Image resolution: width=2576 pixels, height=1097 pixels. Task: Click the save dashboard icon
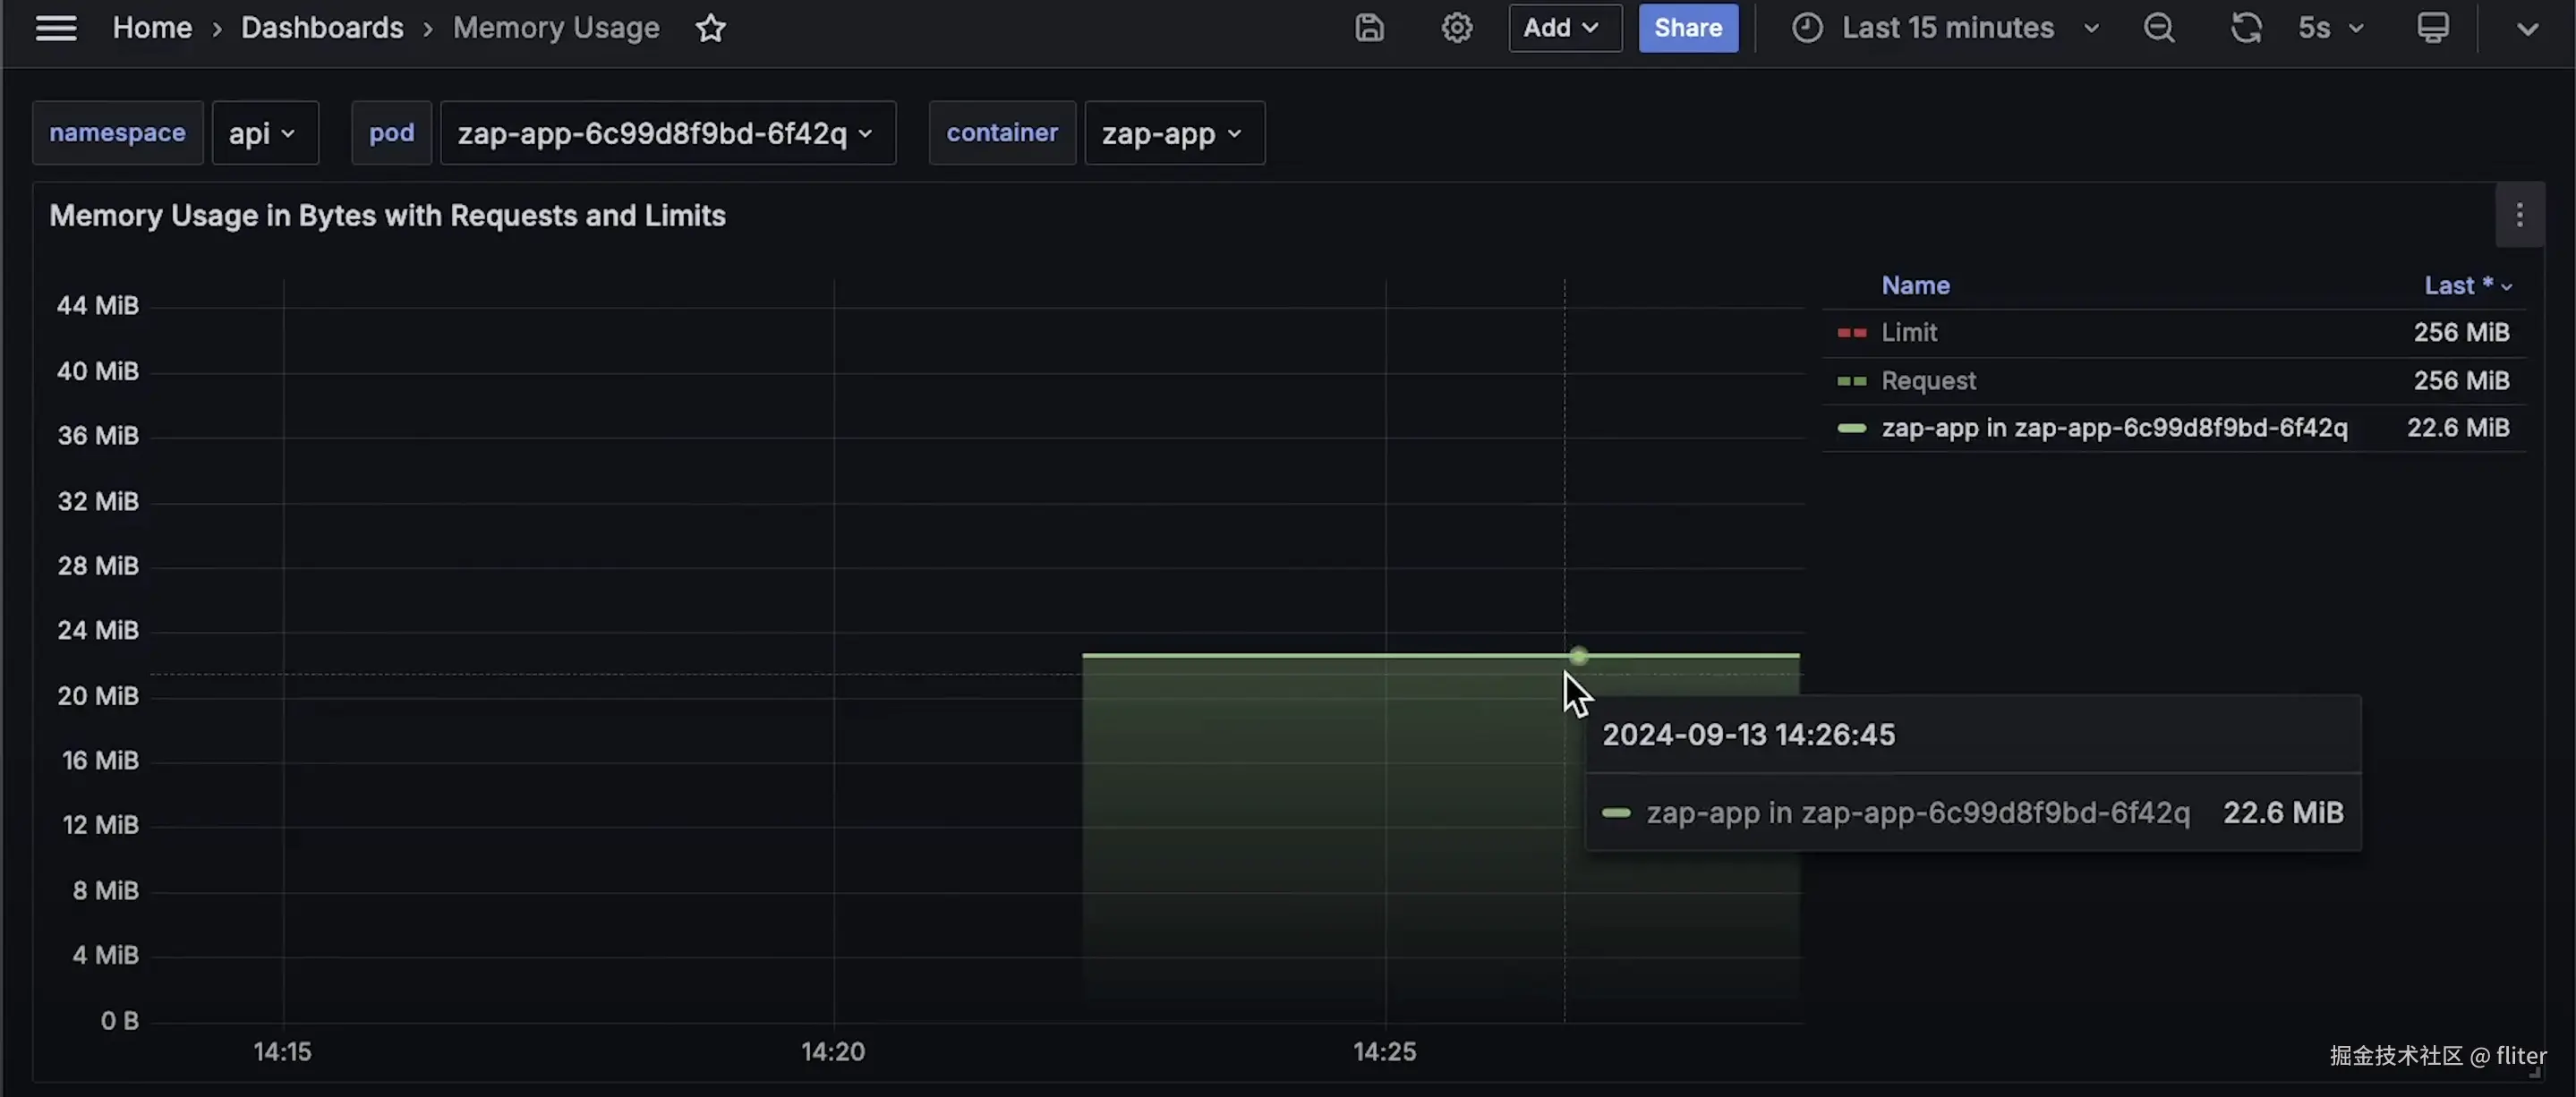[x=1369, y=28]
